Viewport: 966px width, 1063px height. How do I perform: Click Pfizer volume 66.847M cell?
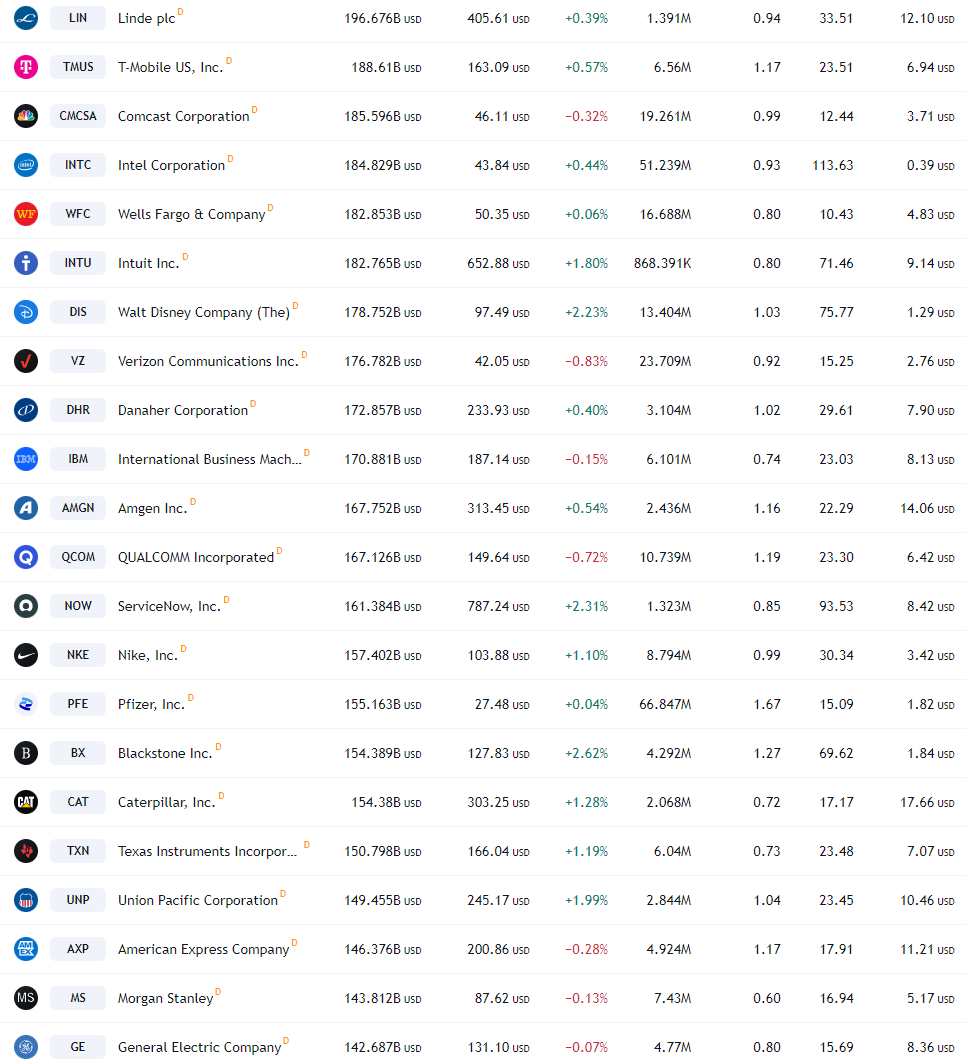[665, 704]
